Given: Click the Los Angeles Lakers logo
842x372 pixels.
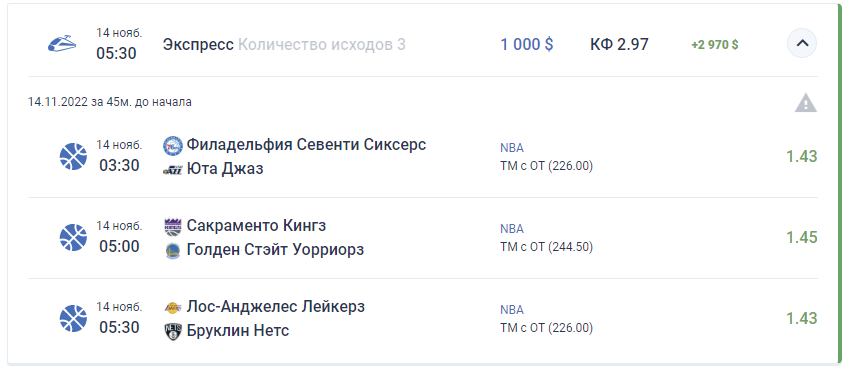Looking at the screenshot, I should [x=173, y=308].
